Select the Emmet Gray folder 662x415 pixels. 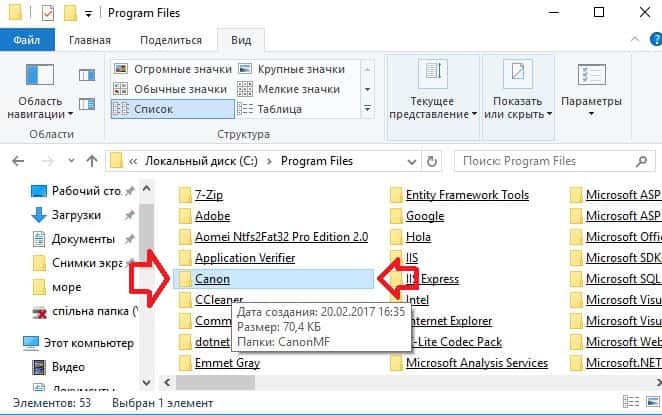pos(220,363)
